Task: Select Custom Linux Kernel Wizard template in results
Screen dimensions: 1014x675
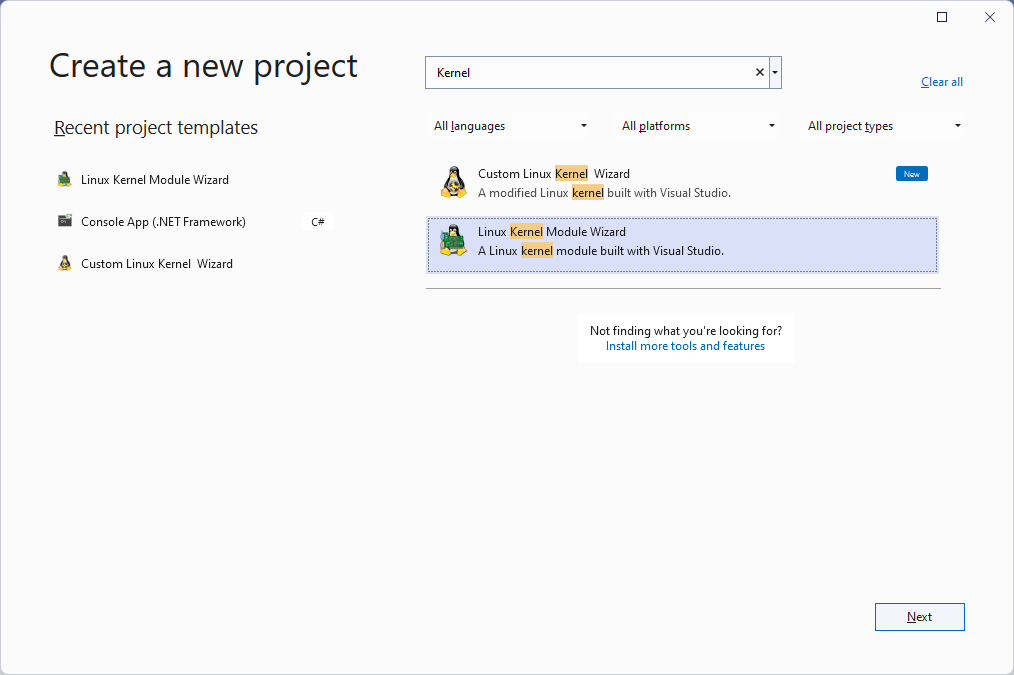Action: click(x=682, y=183)
